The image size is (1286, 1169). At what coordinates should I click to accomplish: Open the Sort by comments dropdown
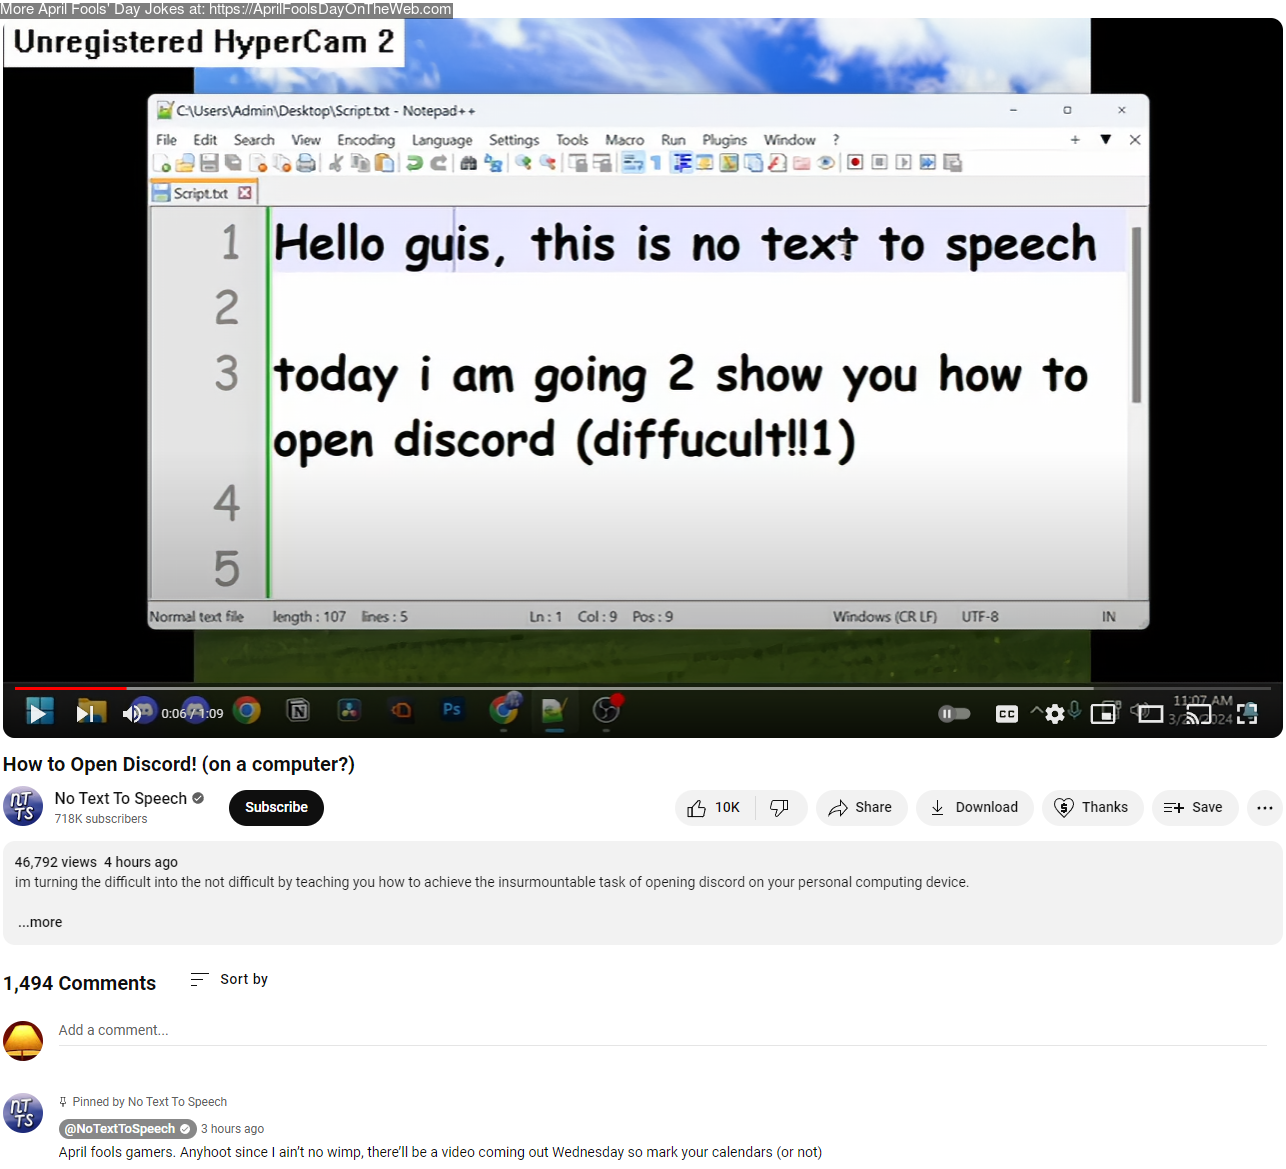coord(229,979)
